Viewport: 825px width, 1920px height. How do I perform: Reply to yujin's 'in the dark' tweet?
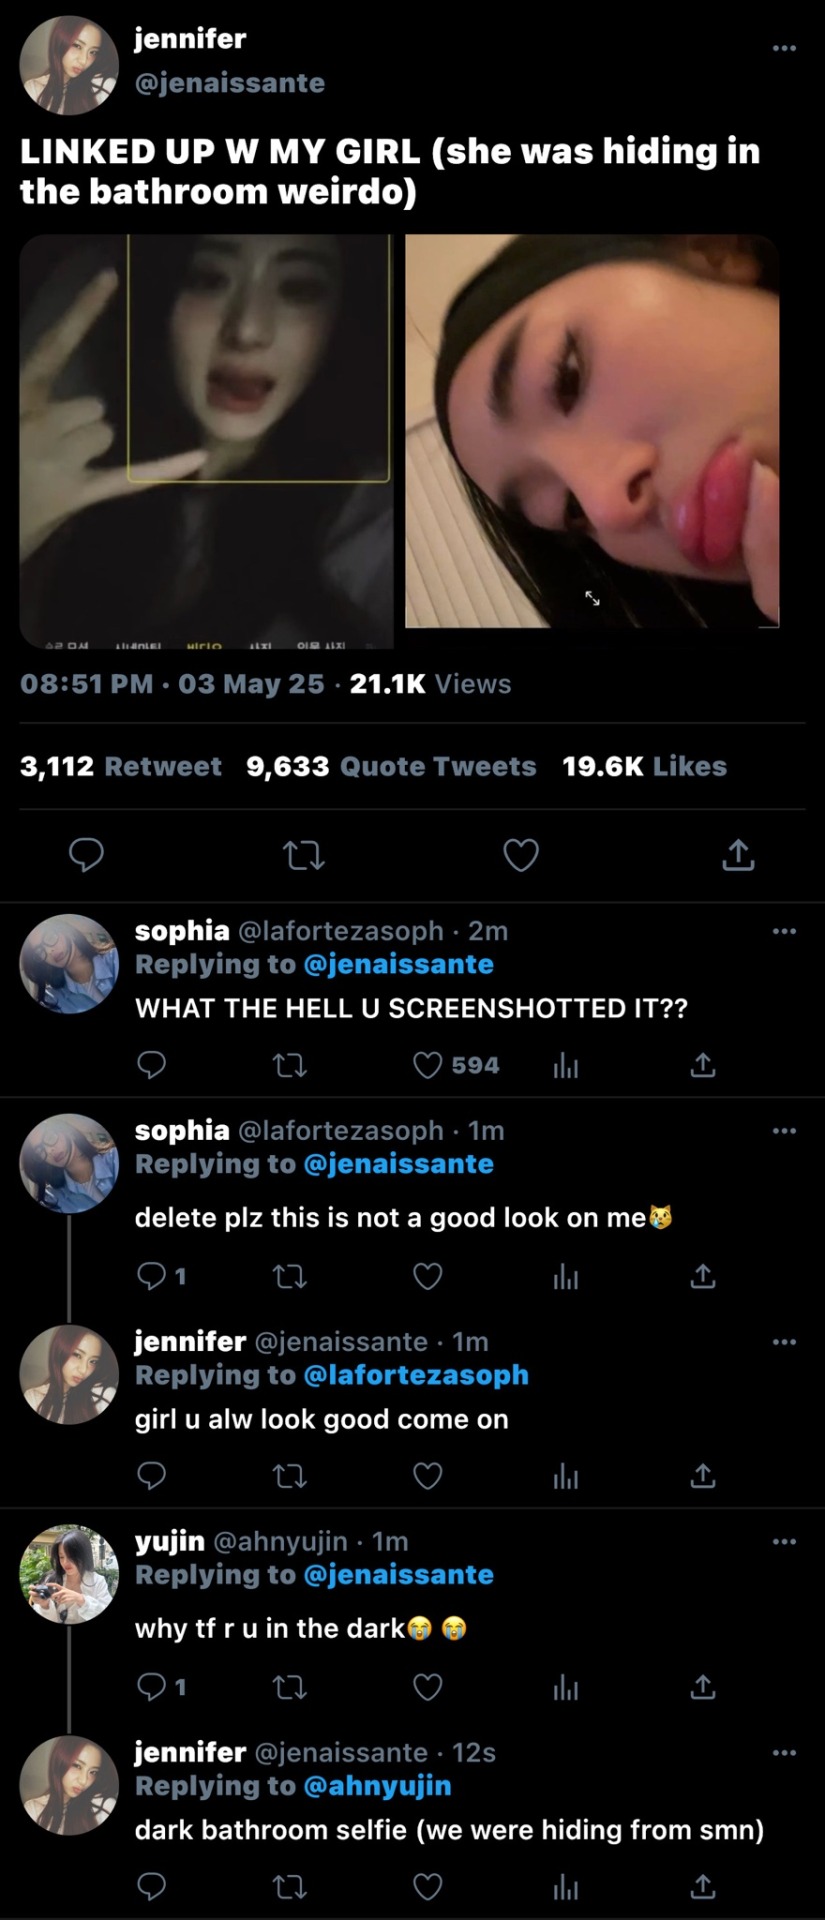click(x=151, y=1687)
